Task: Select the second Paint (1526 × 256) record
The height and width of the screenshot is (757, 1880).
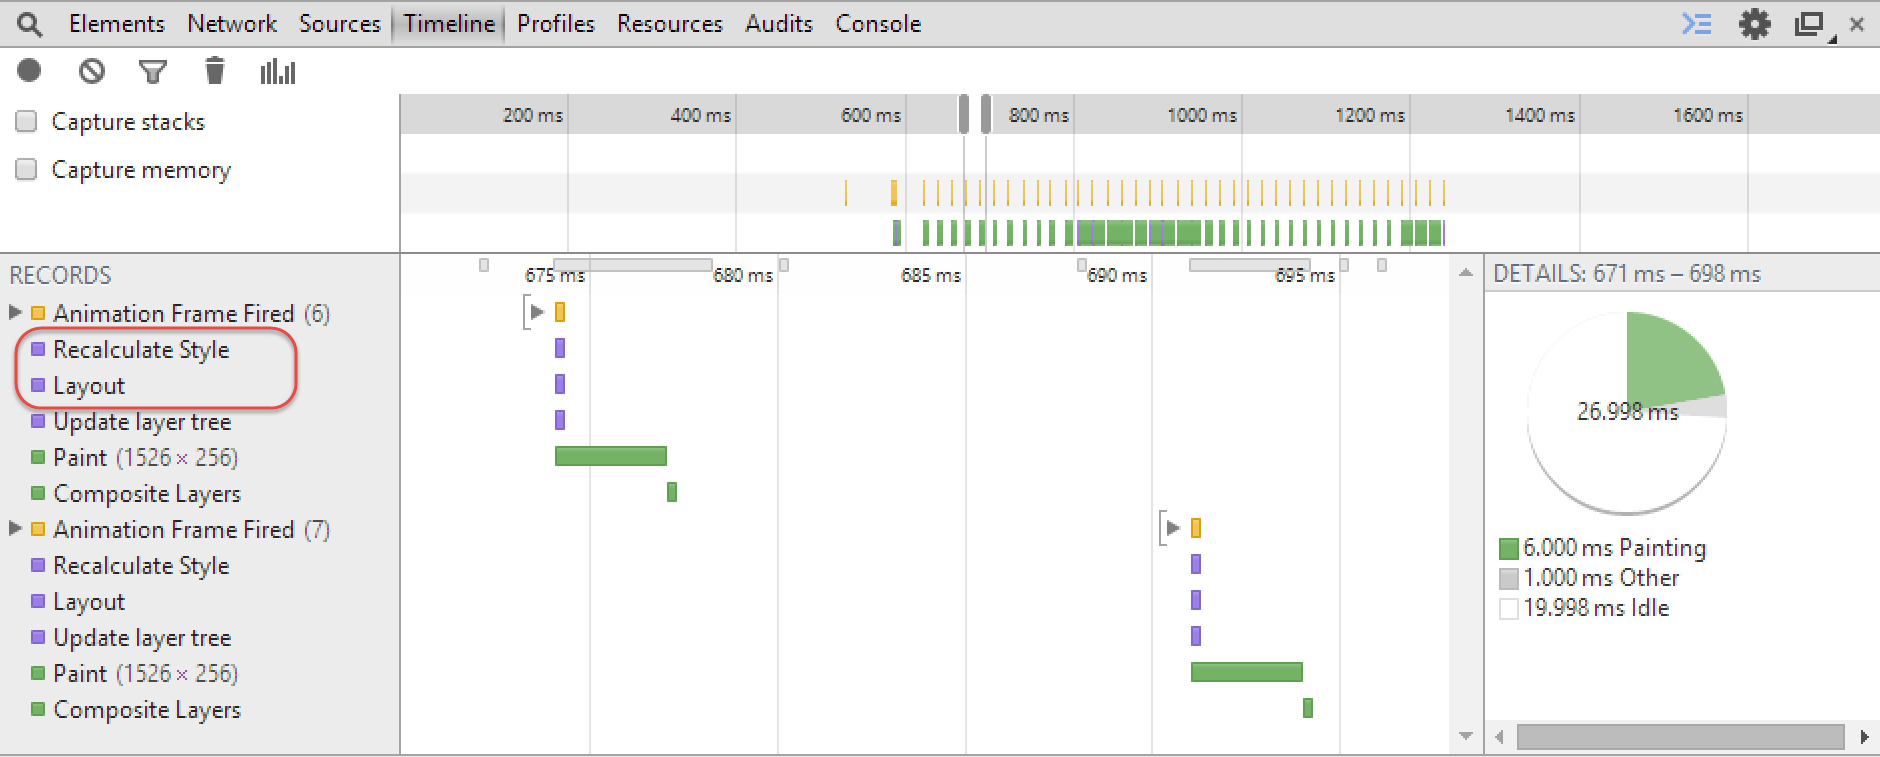Action: coord(146,673)
